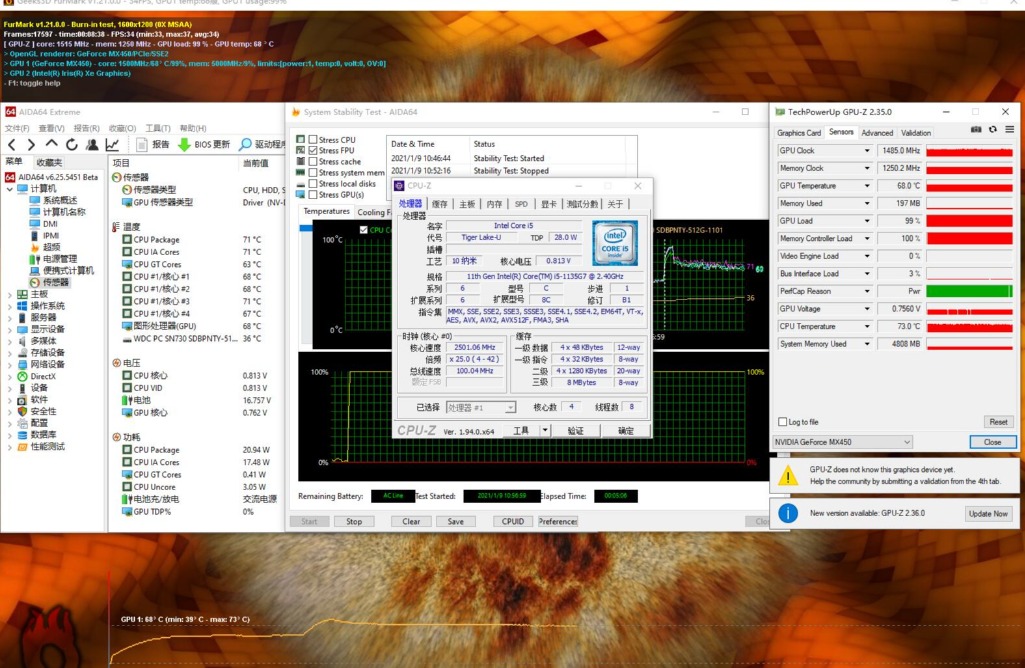The height and width of the screenshot is (668, 1025).
Task: Stop the stability test
Action: pos(354,521)
